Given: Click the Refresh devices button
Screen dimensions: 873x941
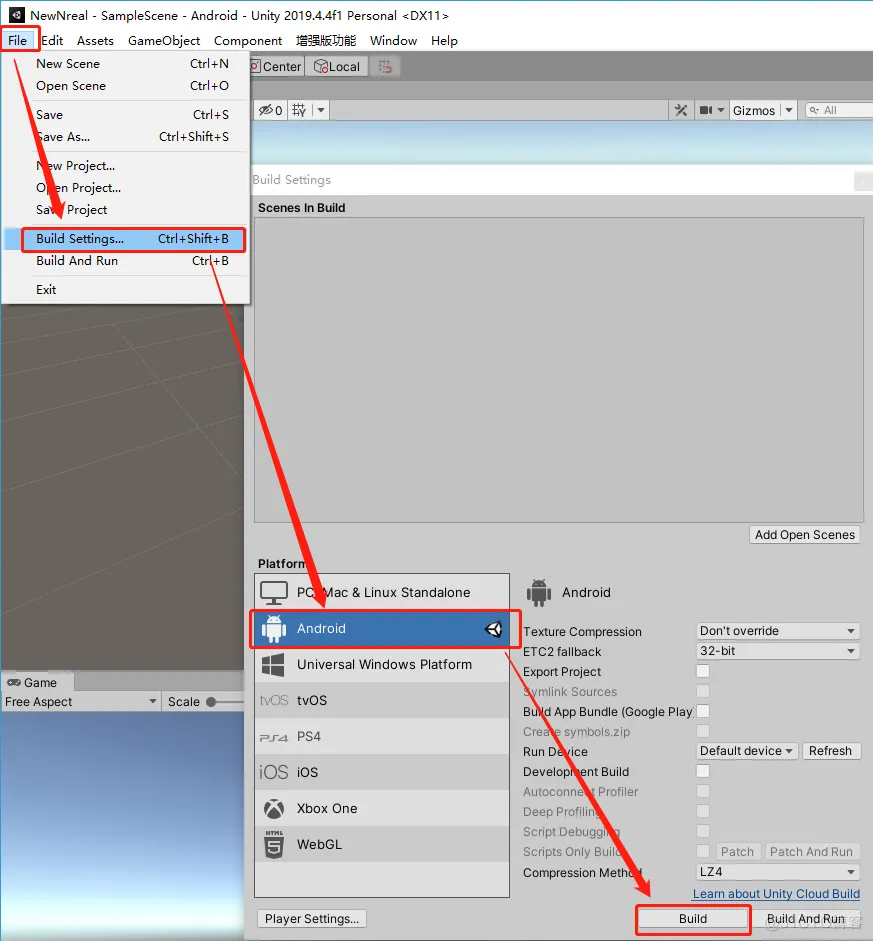Looking at the screenshot, I should tap(830, 751).
